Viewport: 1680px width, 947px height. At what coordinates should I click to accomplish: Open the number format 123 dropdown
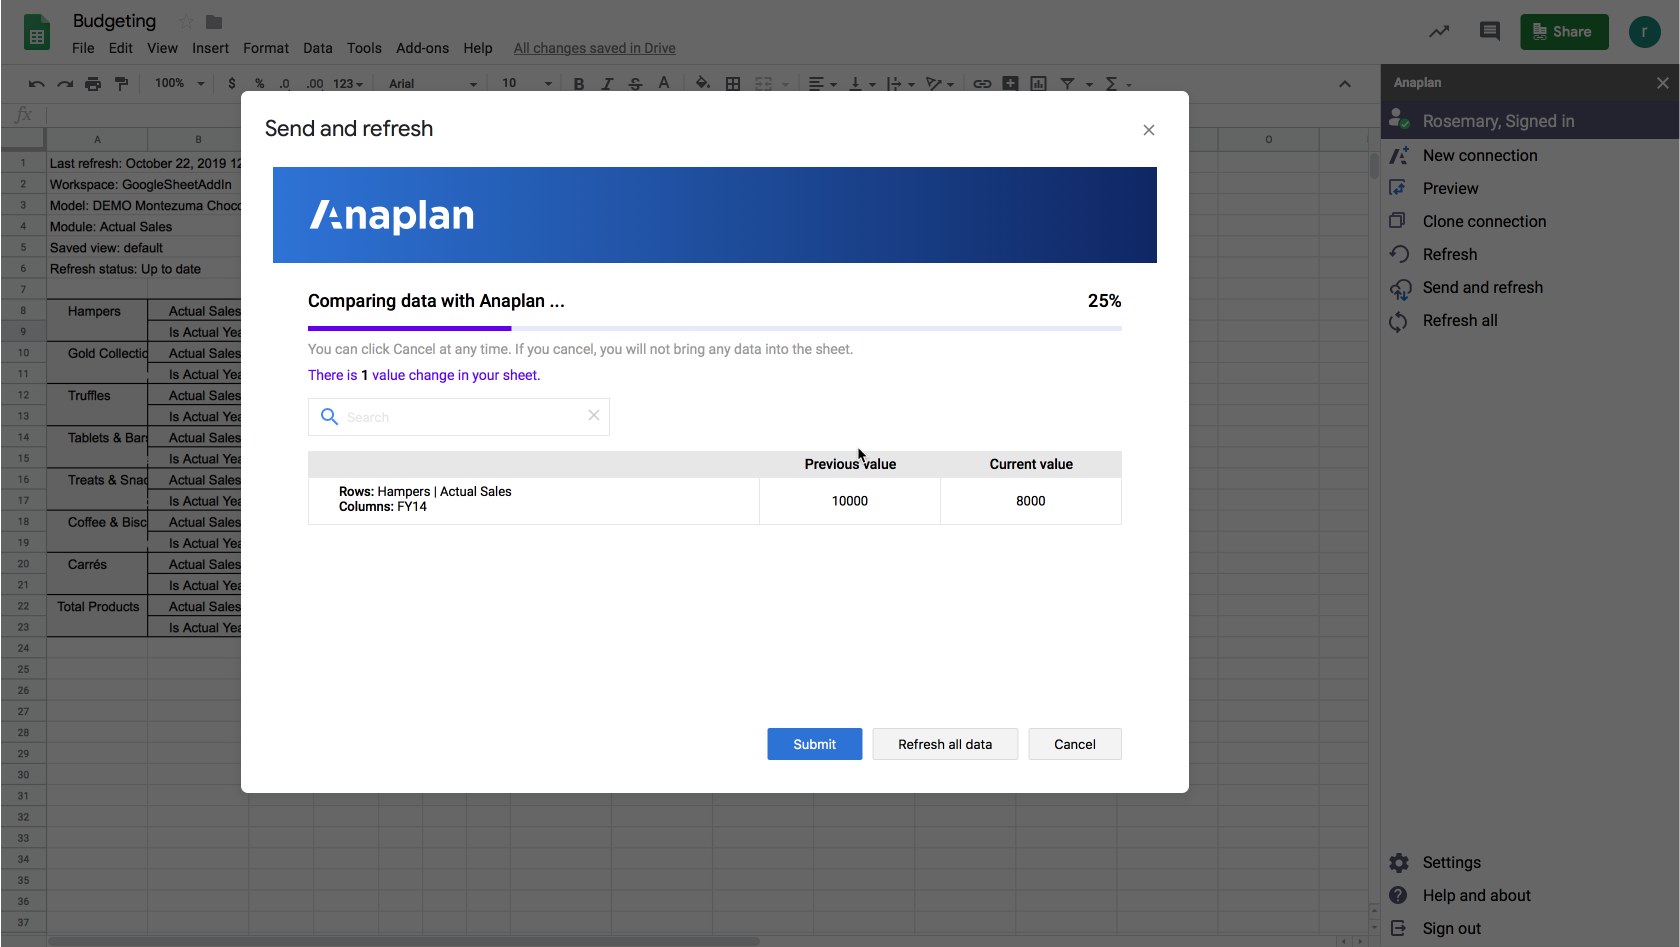pos(335,83)
